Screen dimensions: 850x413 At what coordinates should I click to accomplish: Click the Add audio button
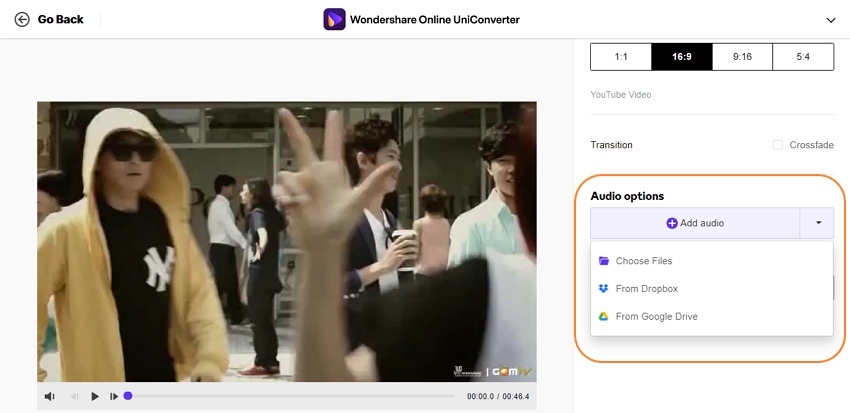click(695, 223)
